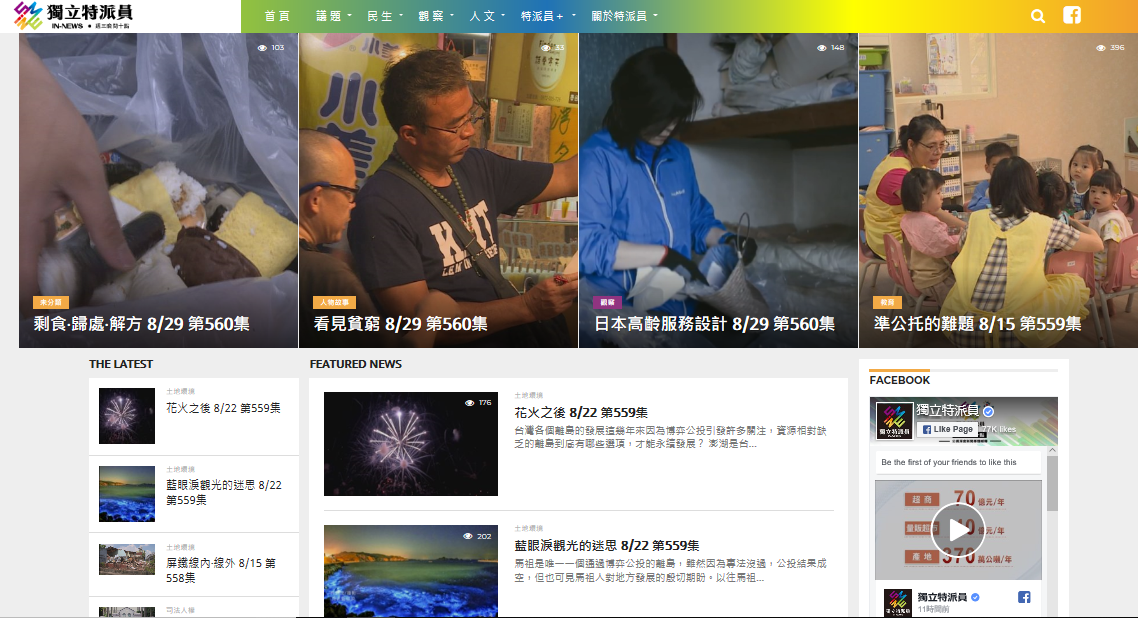Viewport: 1139px width, 618px height.
Task: Click Facebook widget page avatar logo
Action: (894, 420)
